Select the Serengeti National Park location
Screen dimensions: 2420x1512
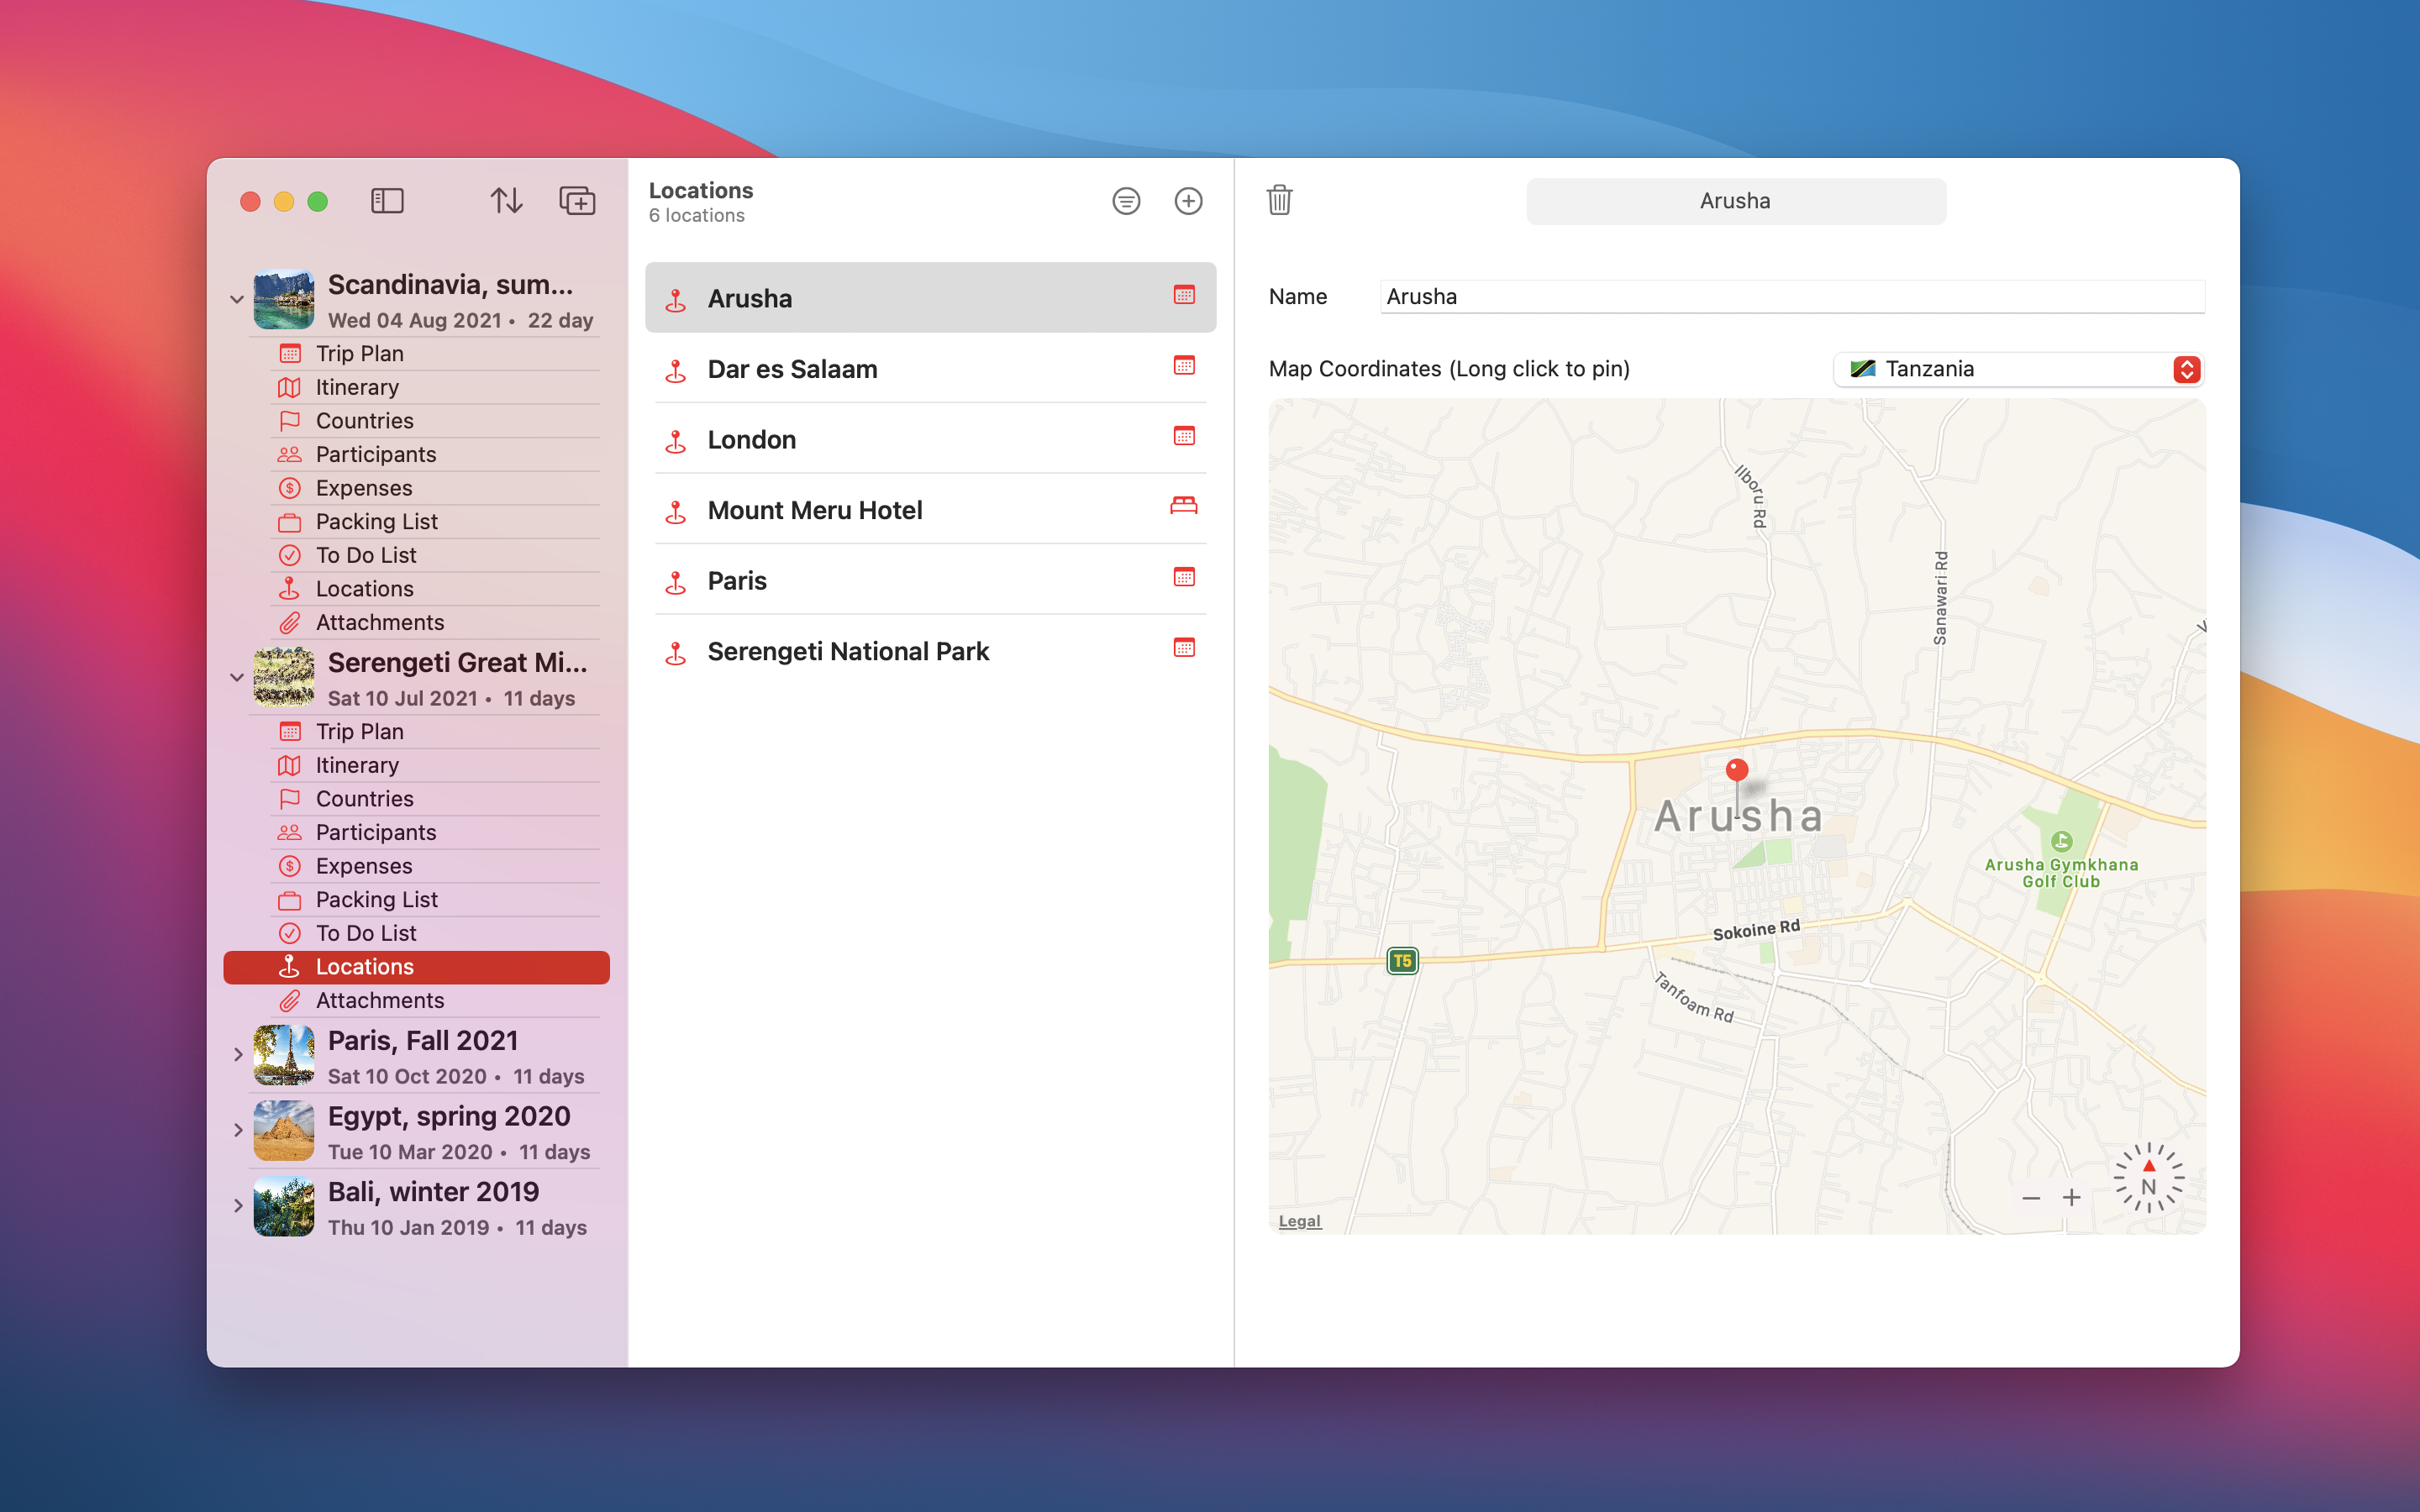930,652
